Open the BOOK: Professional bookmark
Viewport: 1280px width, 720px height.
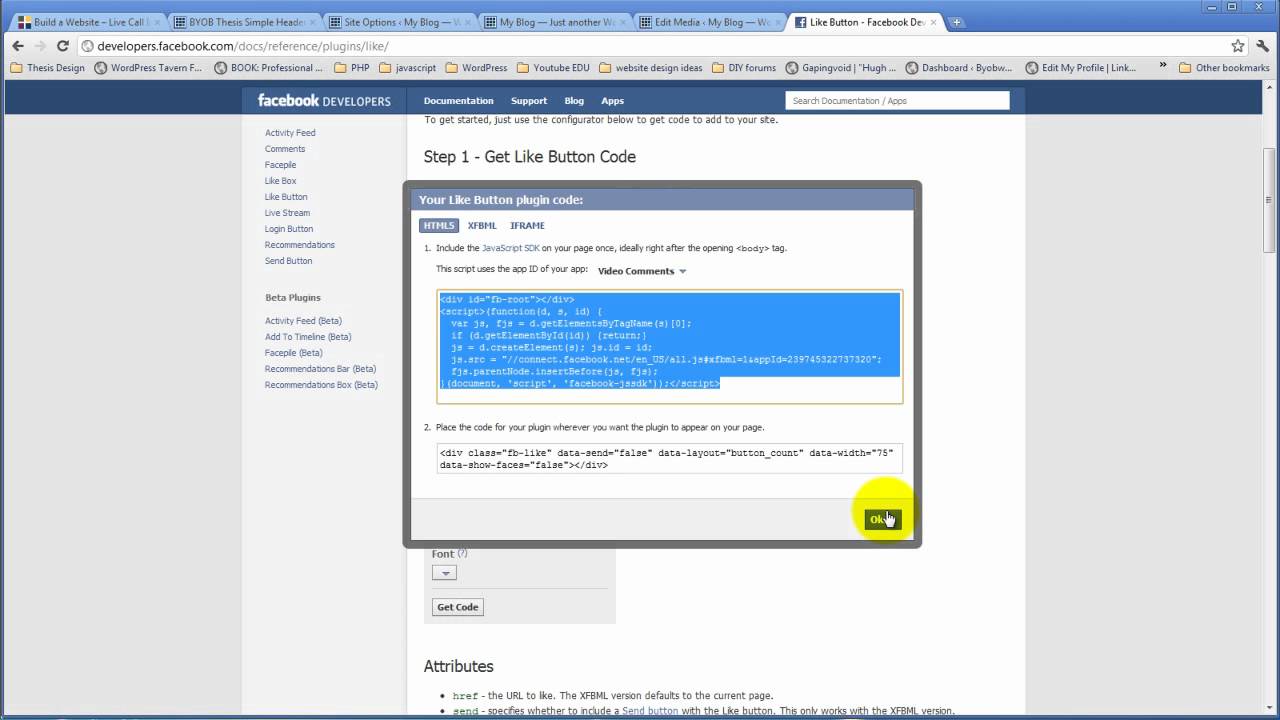pos(268,68)
